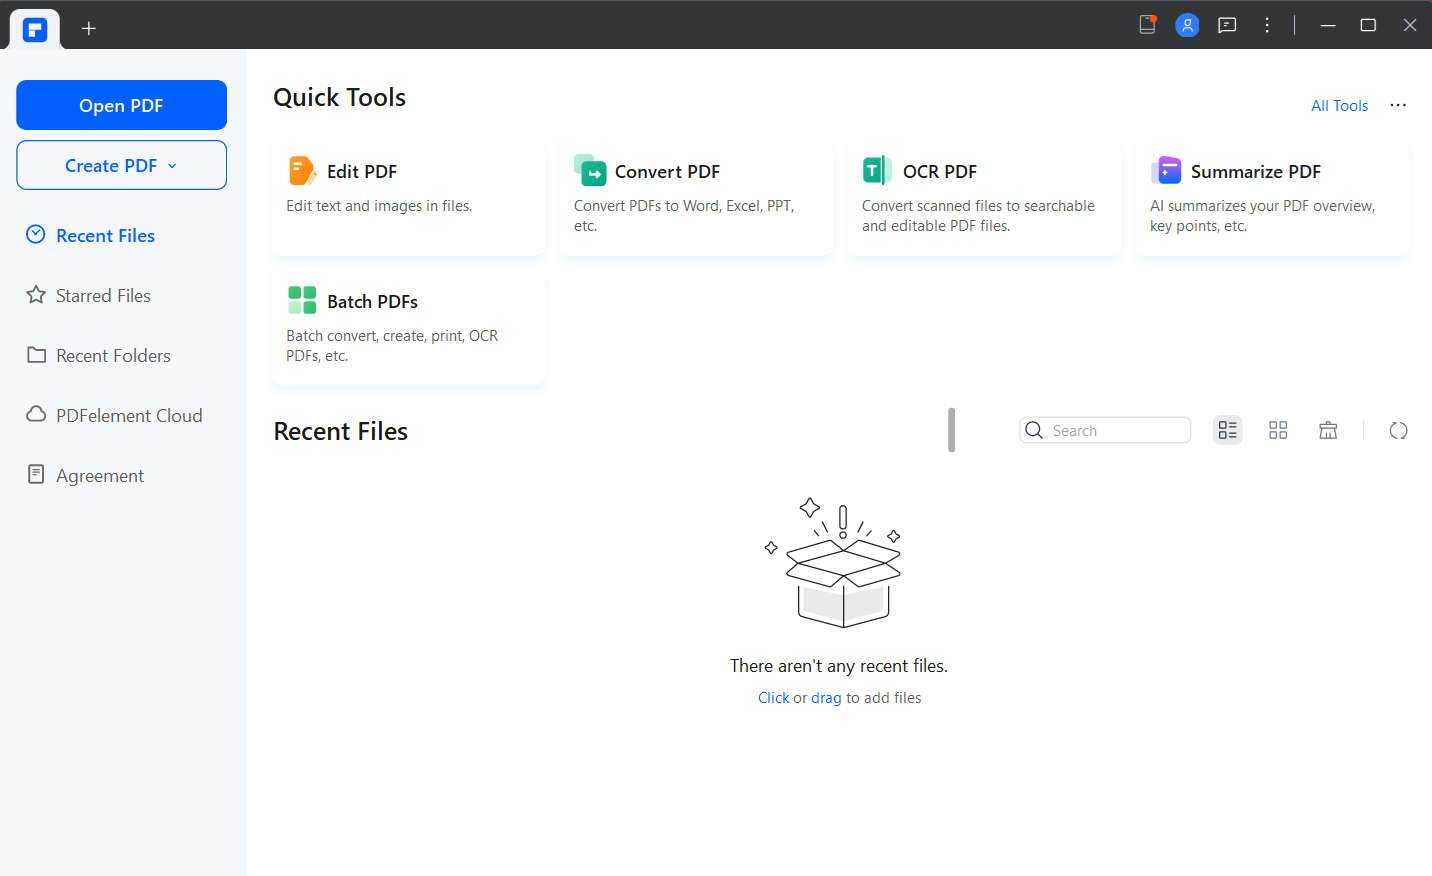Click the Starred Files star icon
The height and width of the screenshot is (876, 1432).
[36, 294]
